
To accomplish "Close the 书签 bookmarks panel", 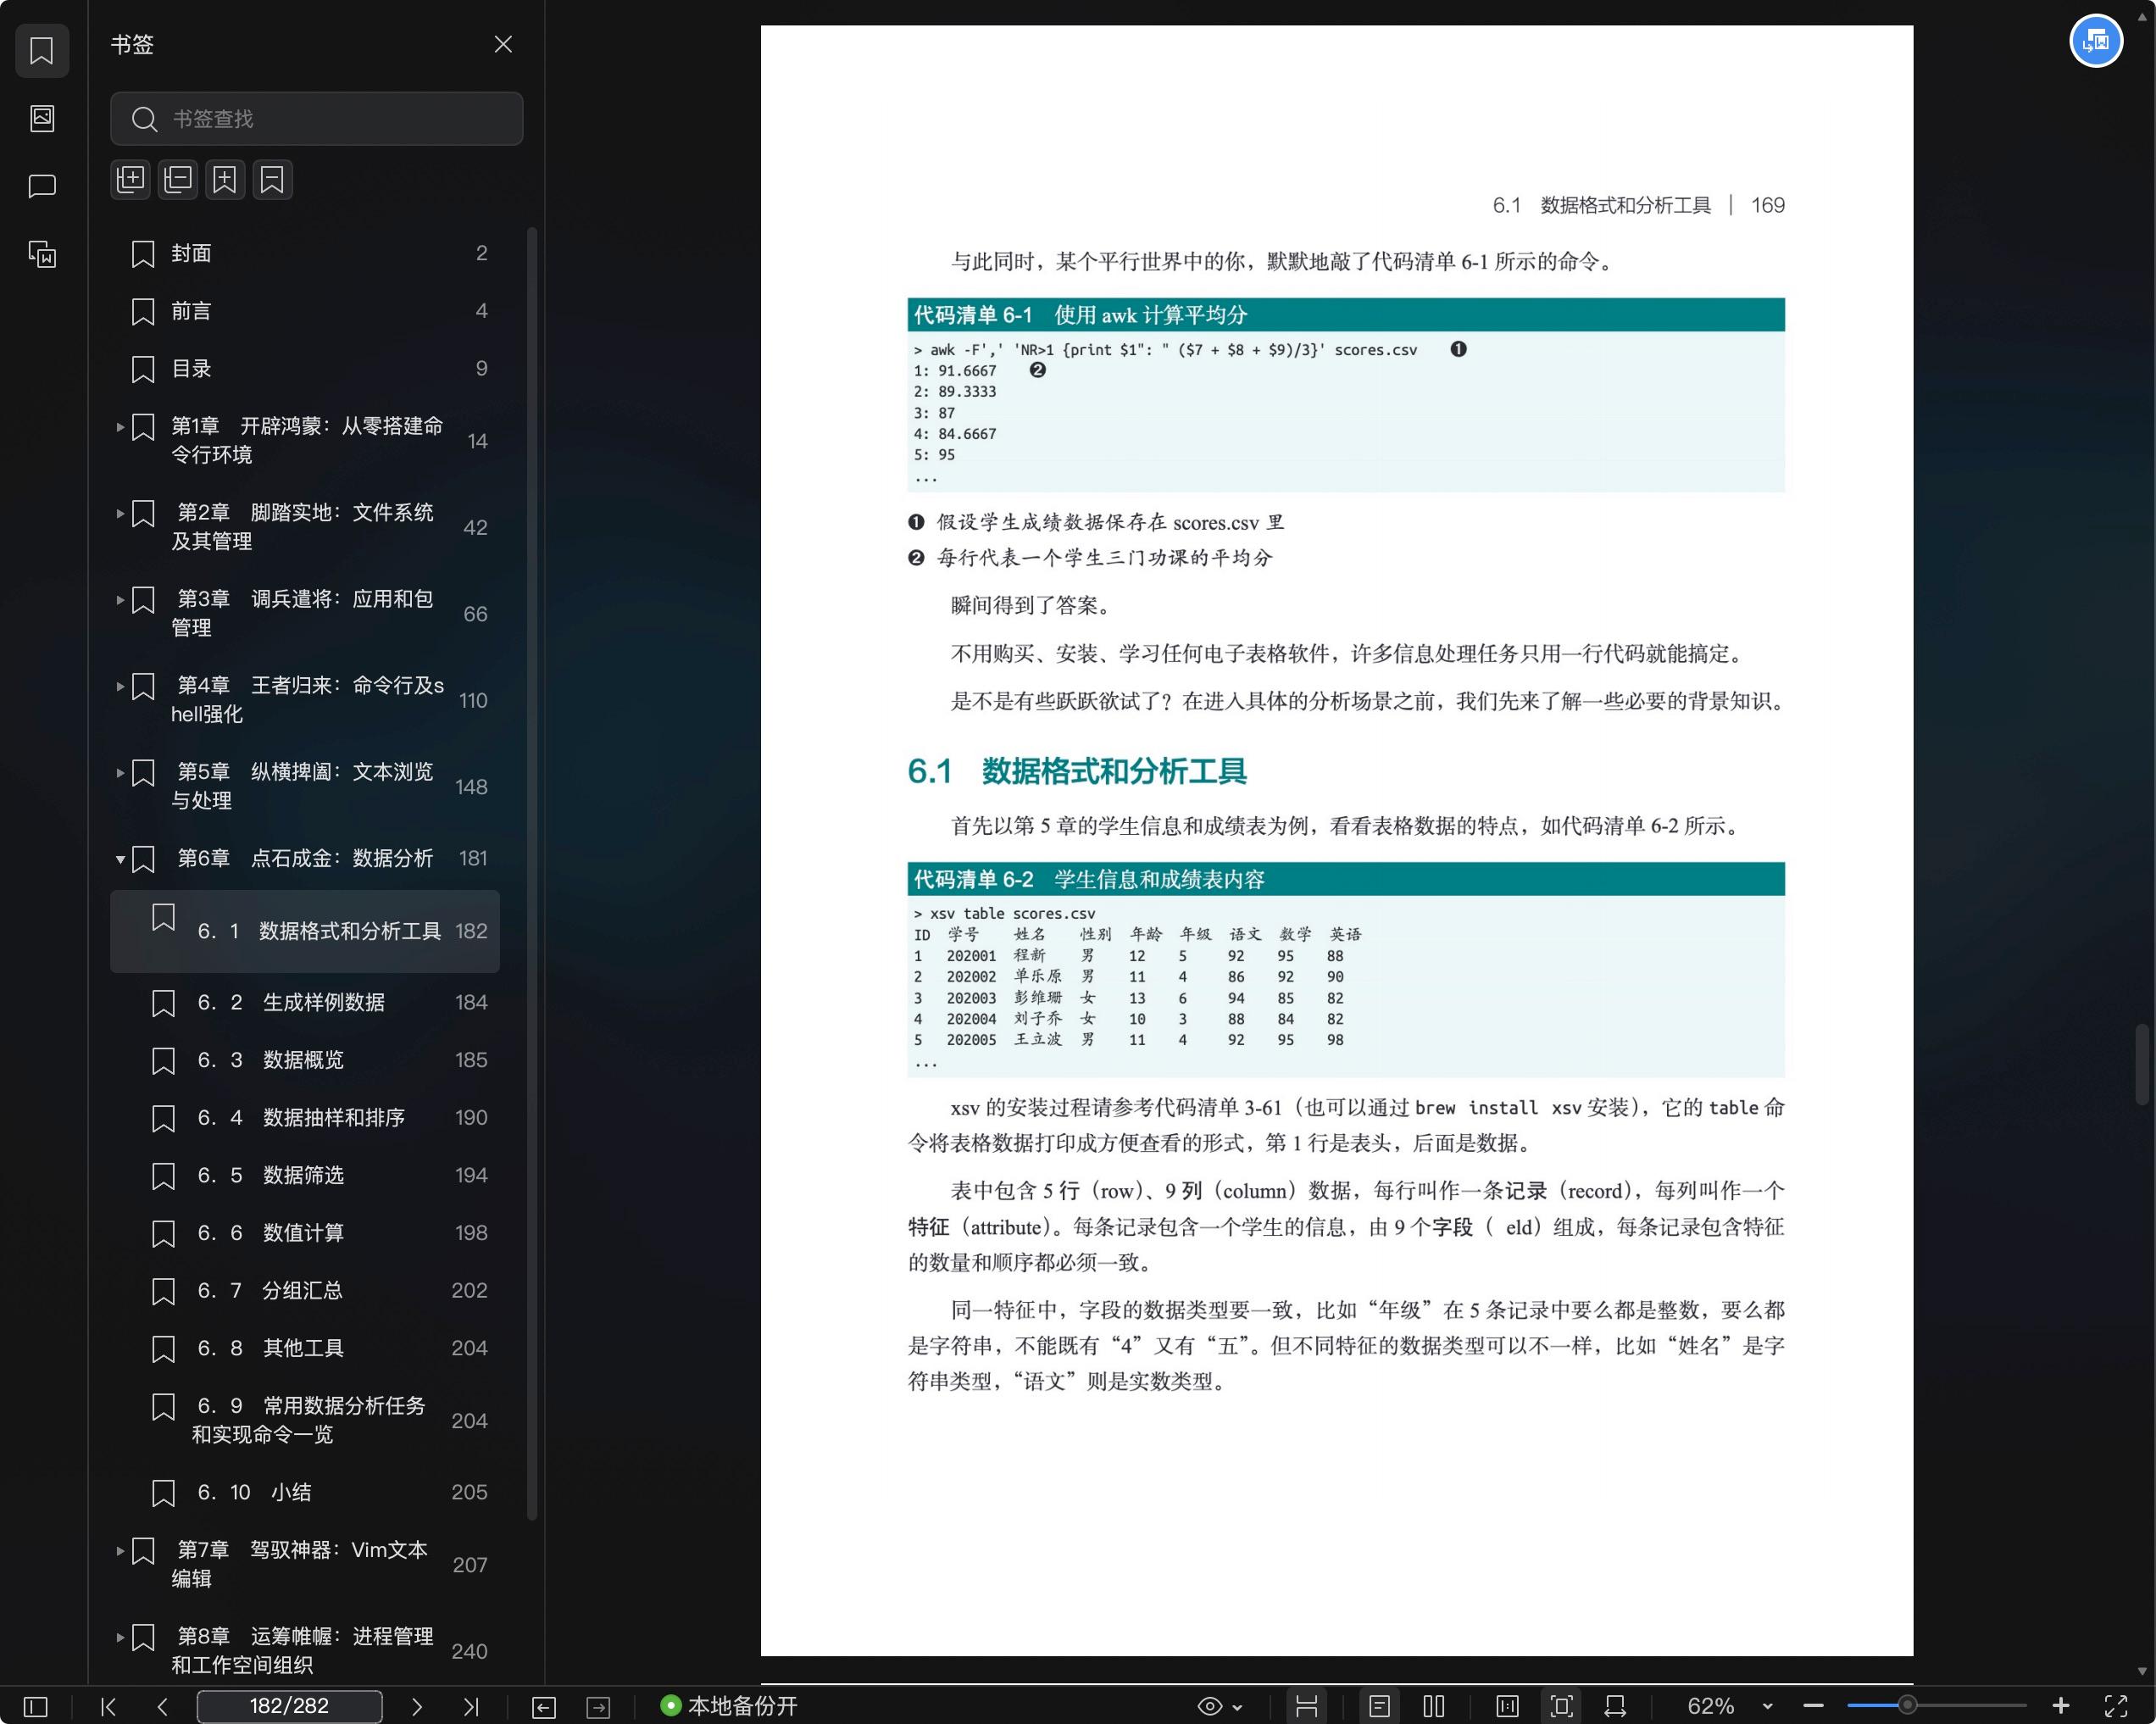I will [x=503, y=44].
